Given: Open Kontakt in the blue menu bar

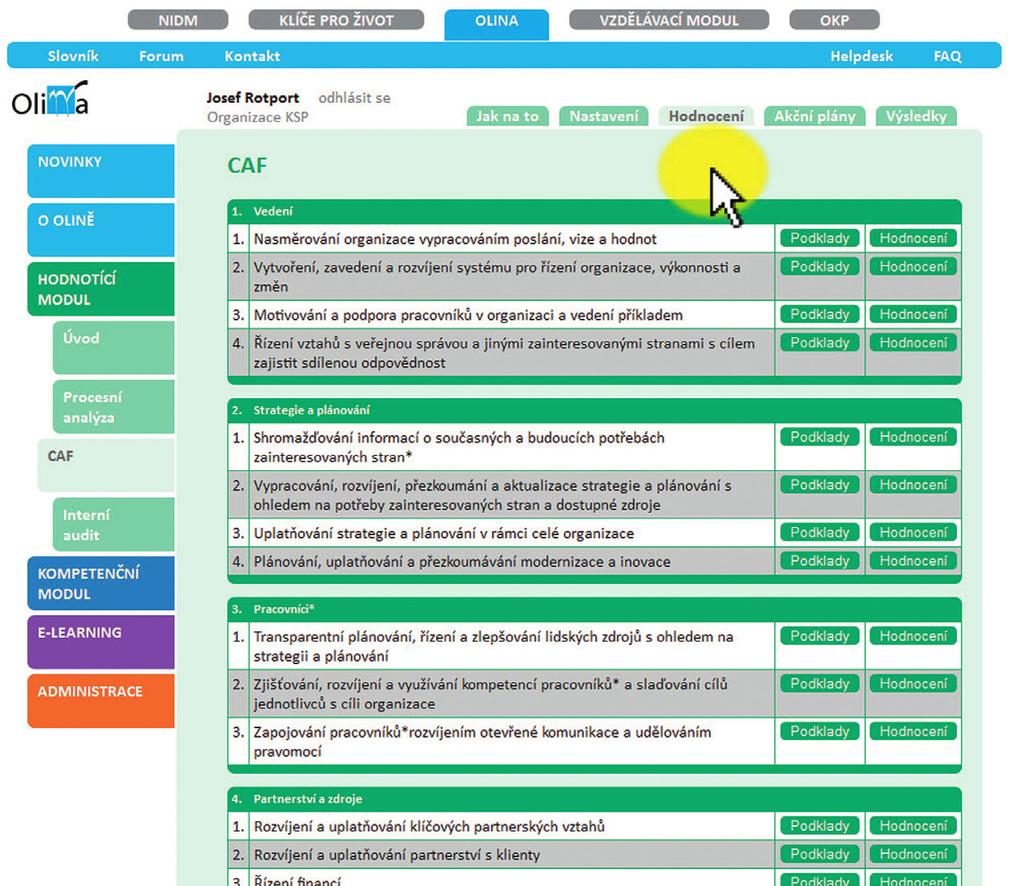Looking at the screenshot, I should click(252, 56).
